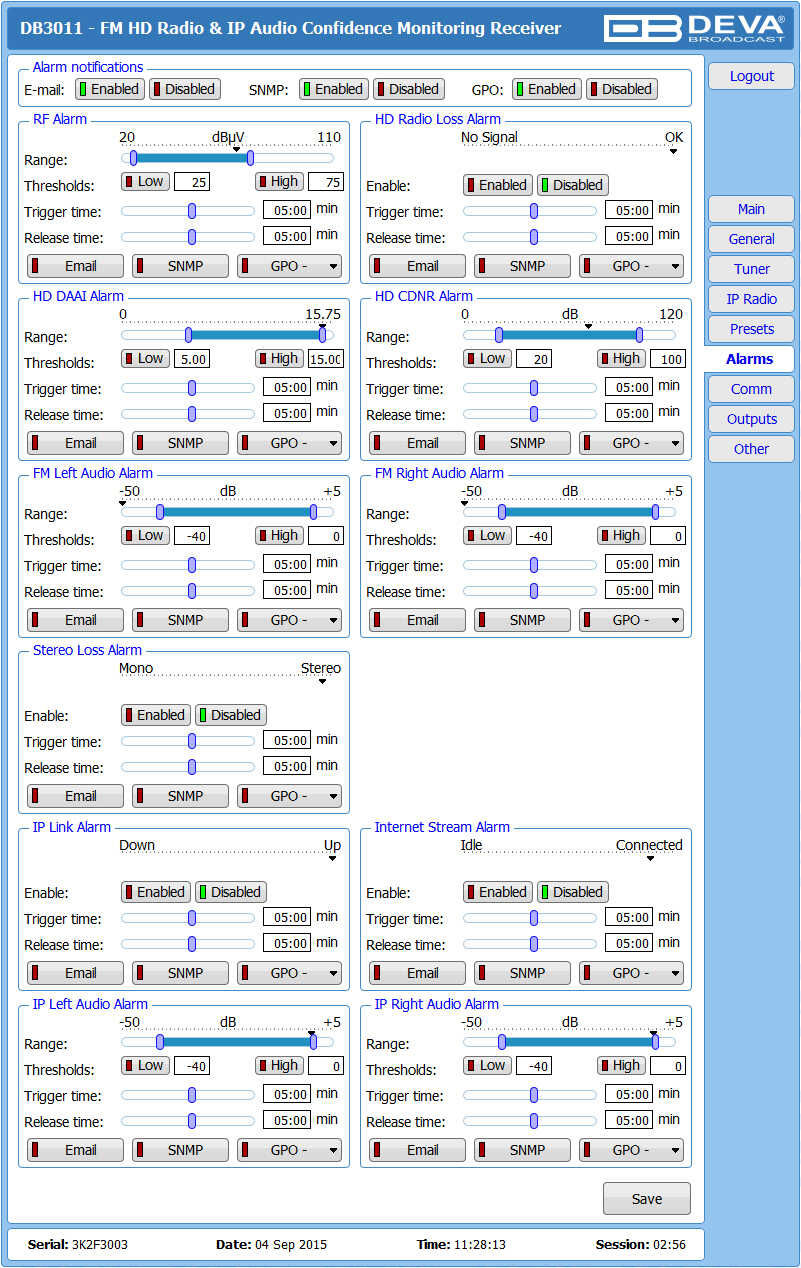The height and width of the screenshot is (1268, 801).
Task: Open the IP Link Alarm GPO dropdown
Action: coord(289,973)
